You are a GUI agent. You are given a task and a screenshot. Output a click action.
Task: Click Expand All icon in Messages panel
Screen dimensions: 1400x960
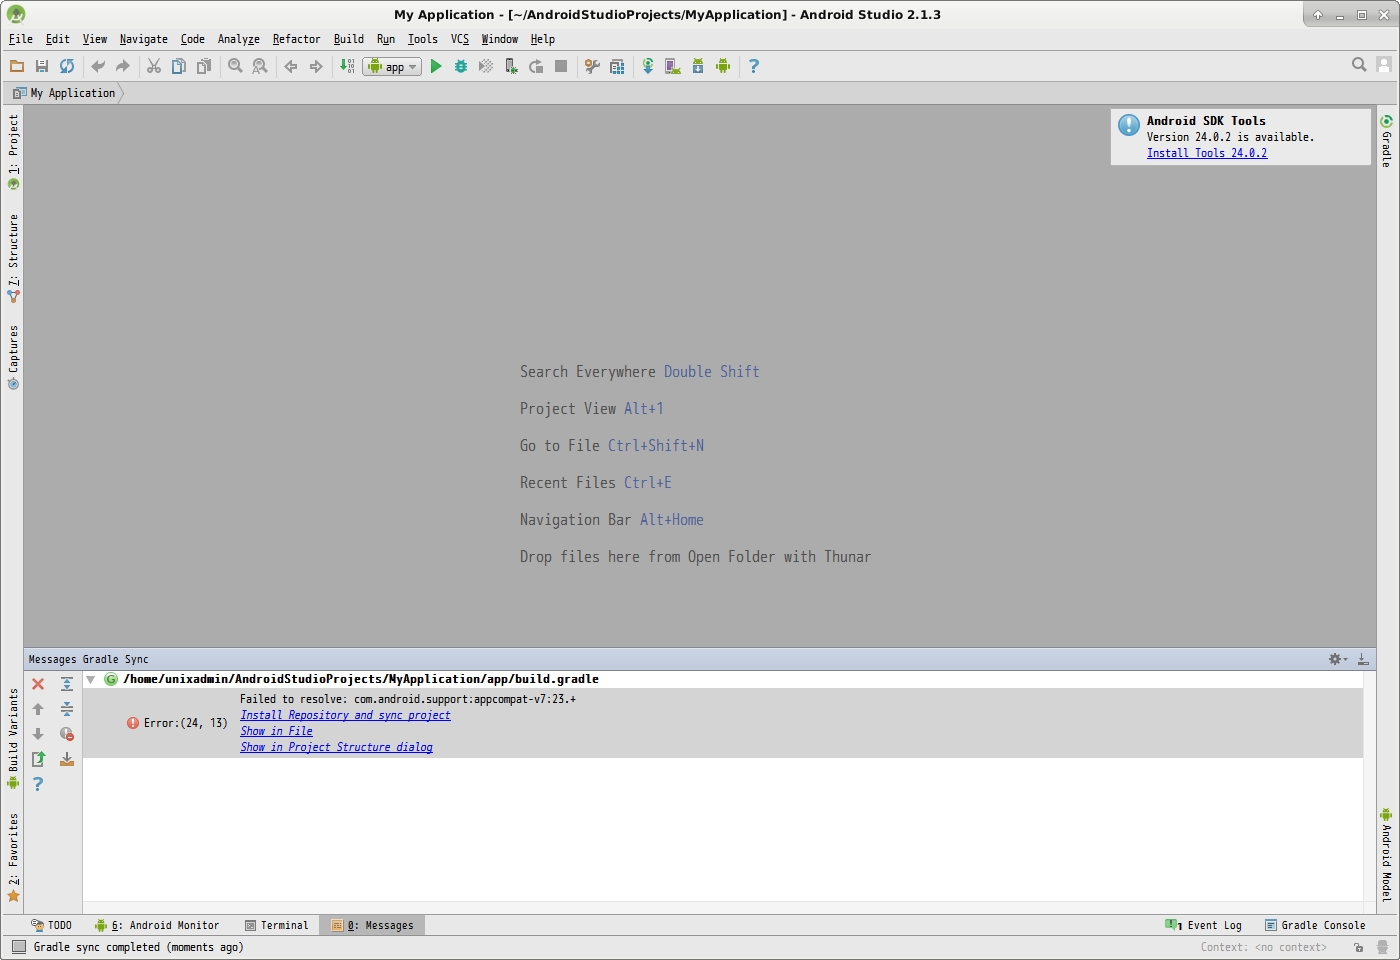67,684
